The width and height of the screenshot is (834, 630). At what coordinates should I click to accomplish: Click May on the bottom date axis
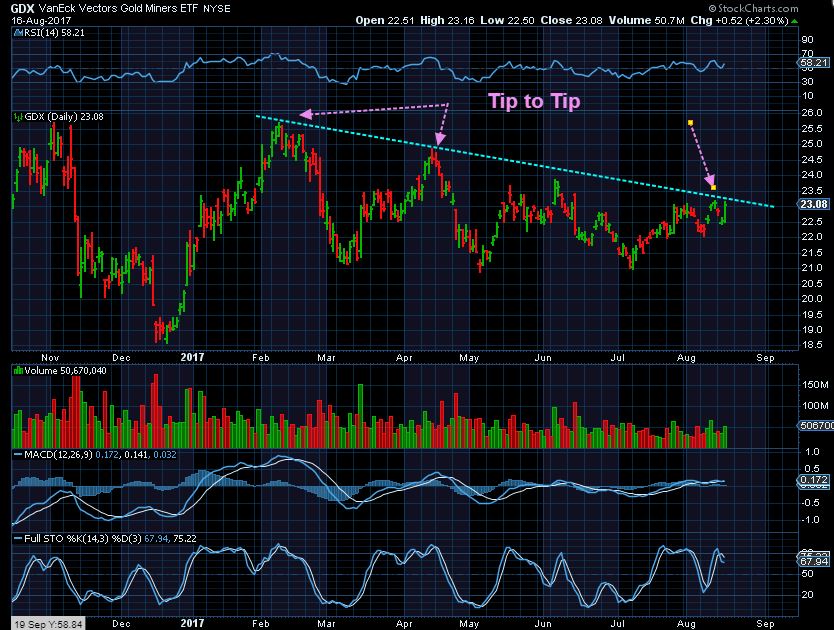[x=469, y=623]
